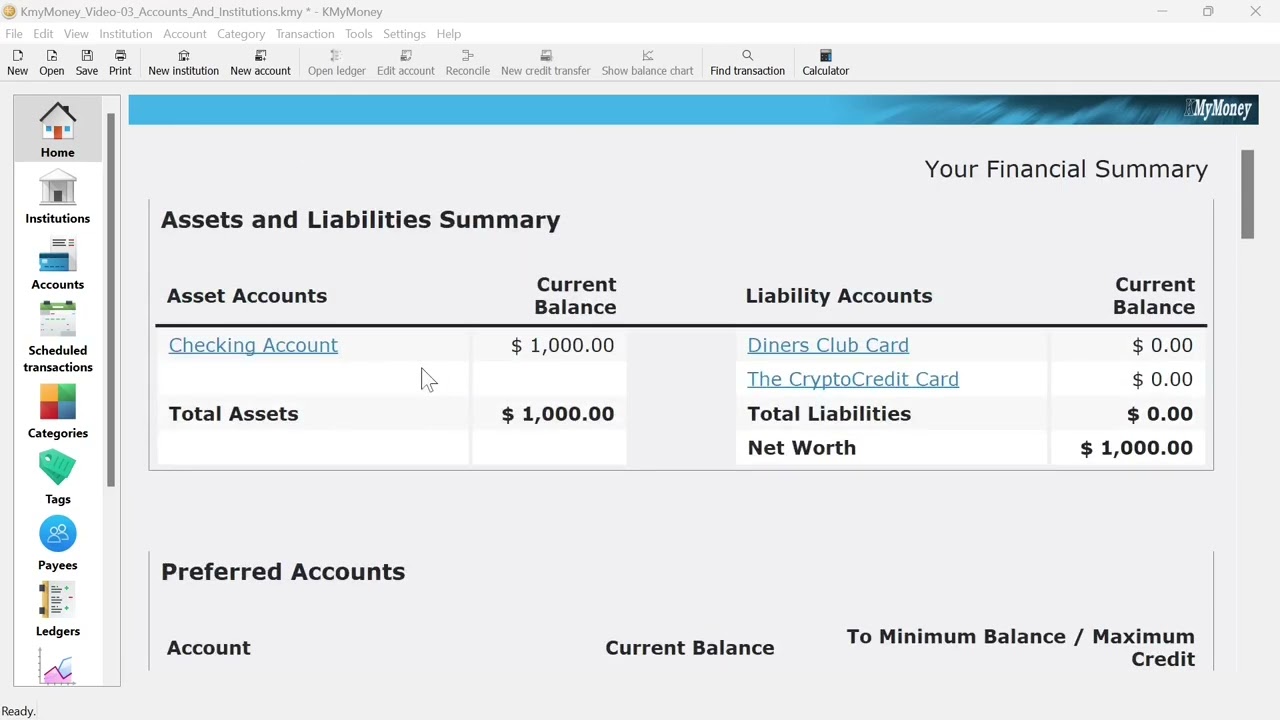Add a New account from toolbar
Image resolution: width=1280 pixels, height=720 pixels.
[x=260, y=62]
